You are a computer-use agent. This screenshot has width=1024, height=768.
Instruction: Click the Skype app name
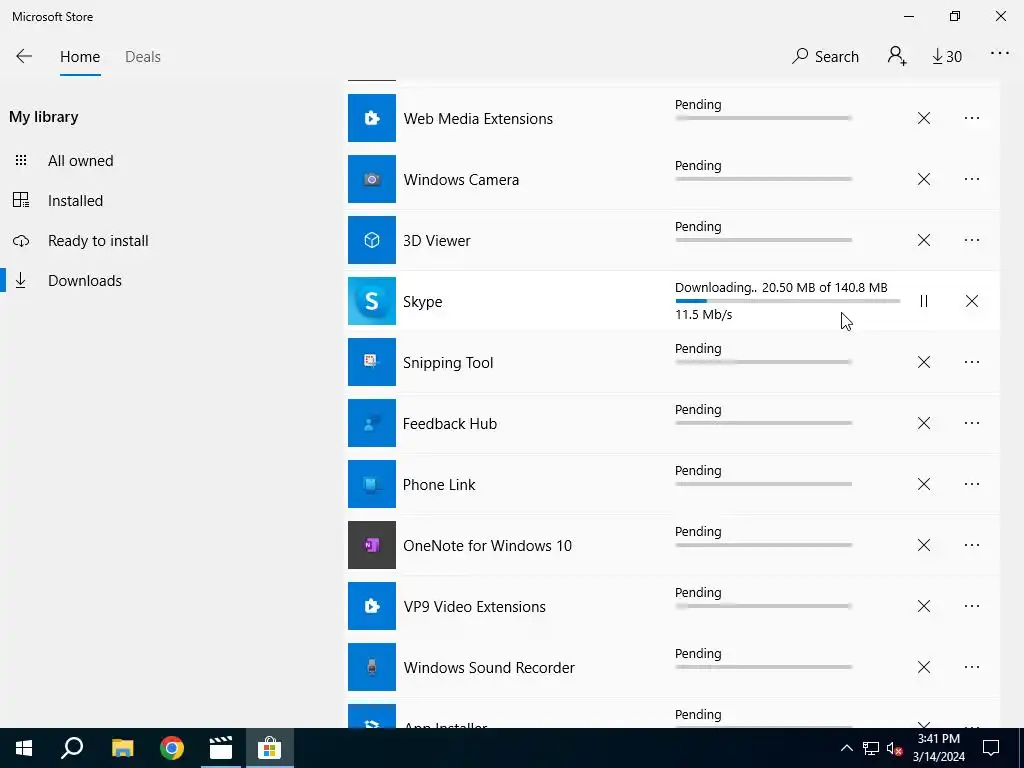pyautogui.click(x=423, y=302)
